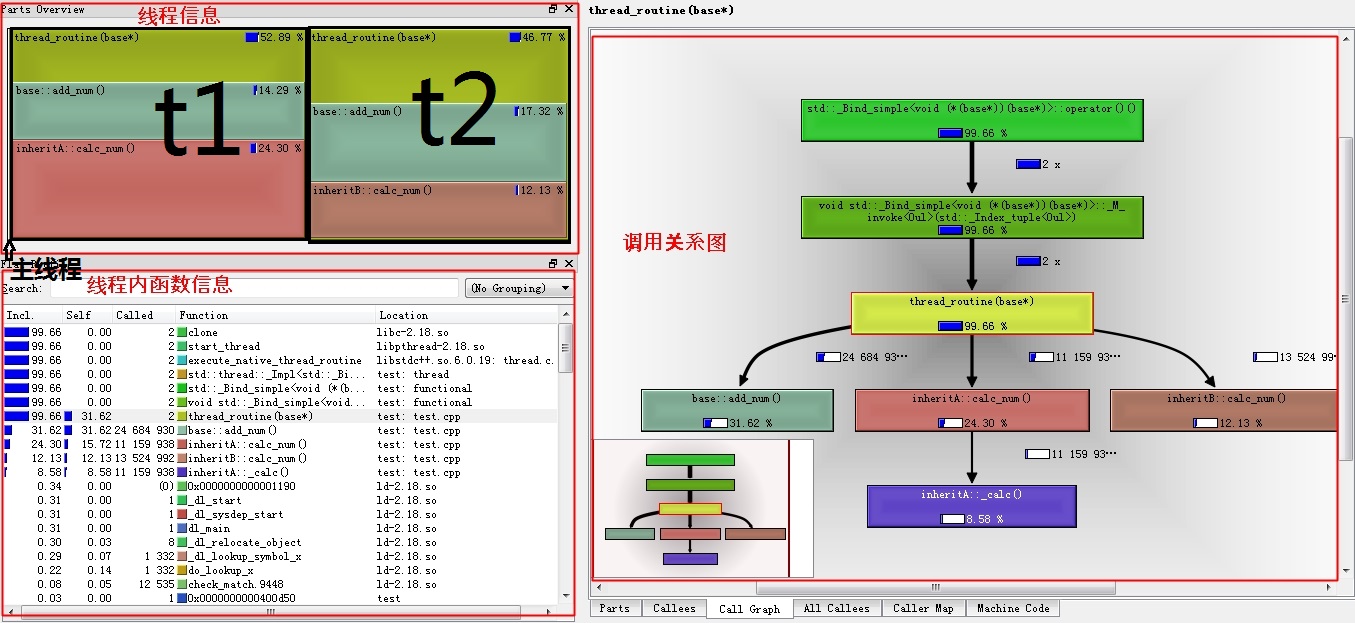
Task: Click the color icon beside check_match.9448
Action: click(182, 585)
